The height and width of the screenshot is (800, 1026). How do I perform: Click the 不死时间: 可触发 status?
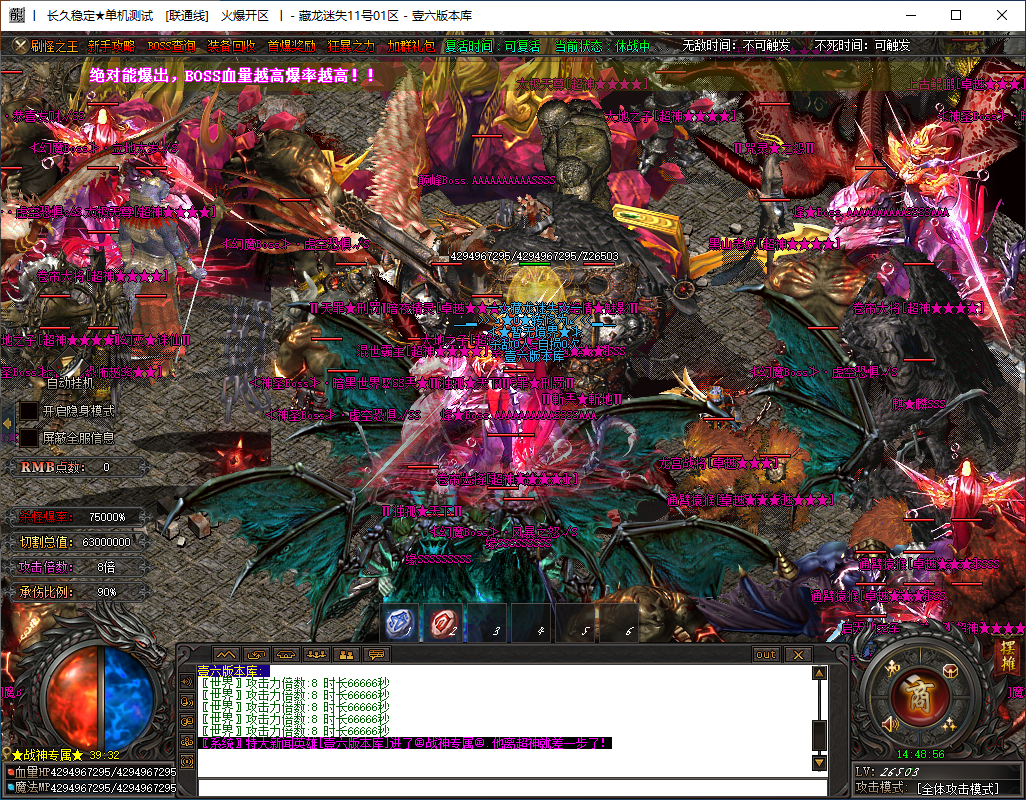(x=862, y=46)
